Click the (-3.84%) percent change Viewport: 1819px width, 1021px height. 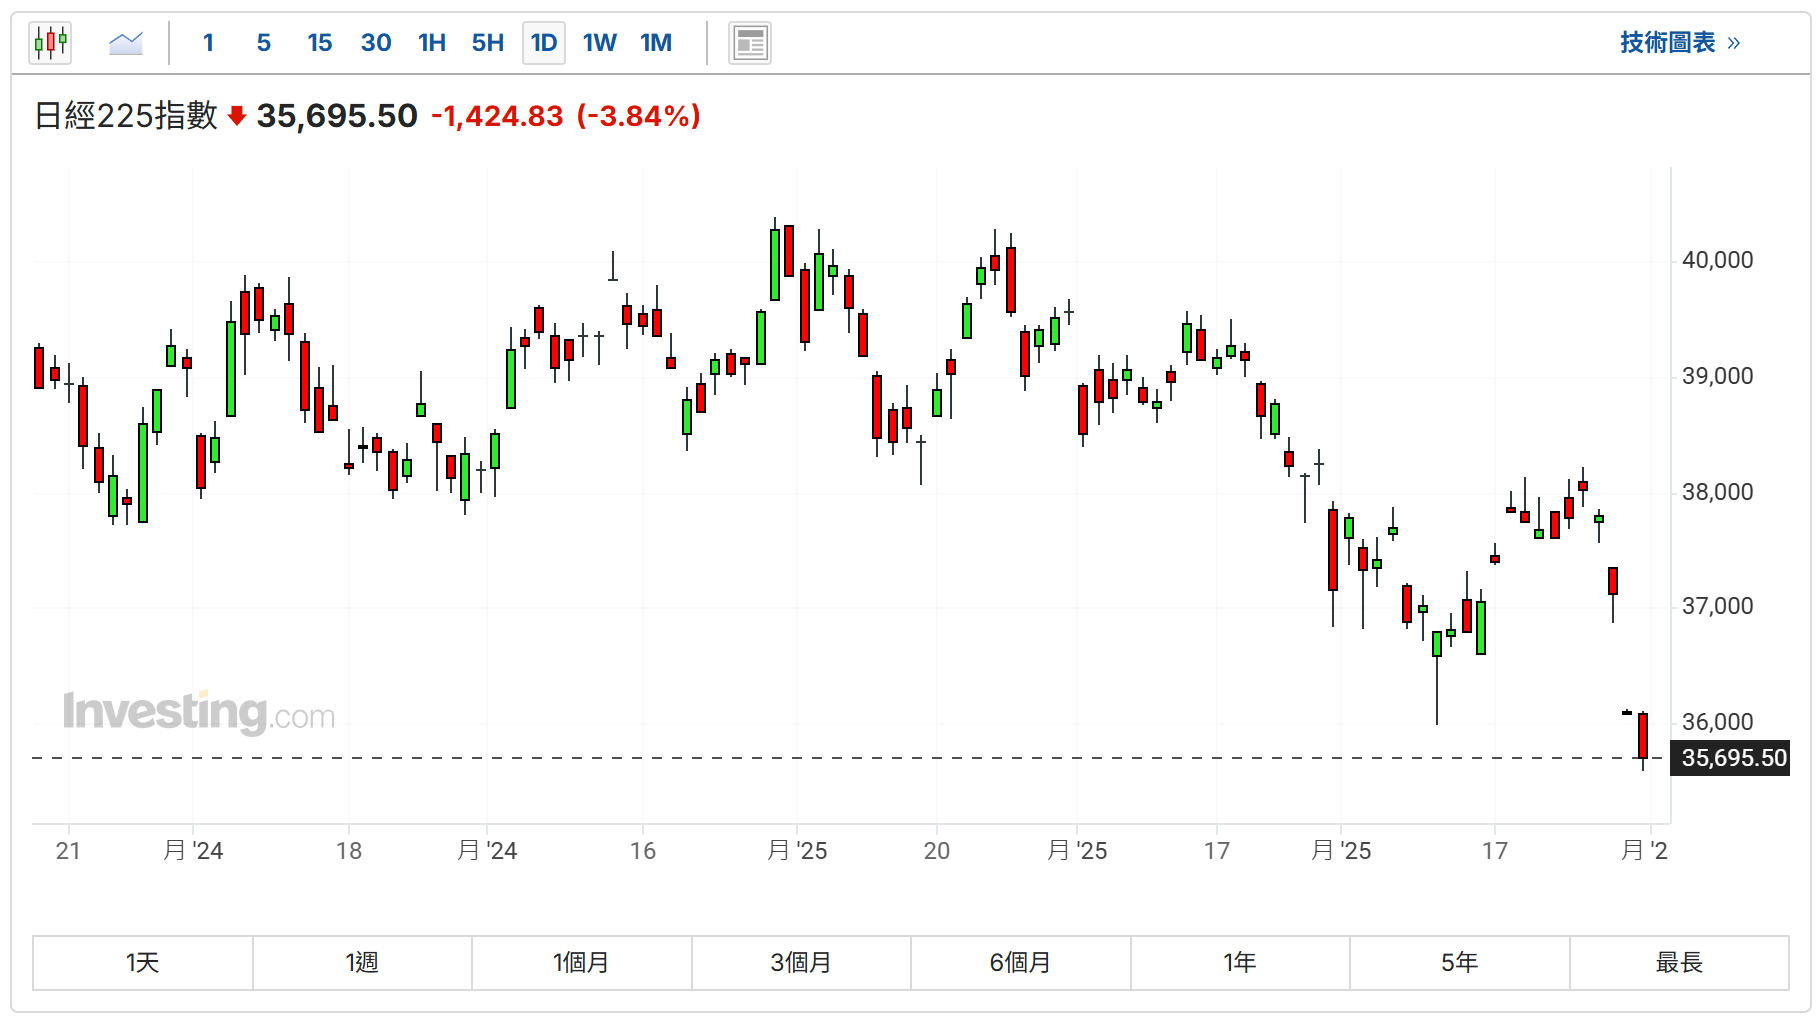pos(638,116)
